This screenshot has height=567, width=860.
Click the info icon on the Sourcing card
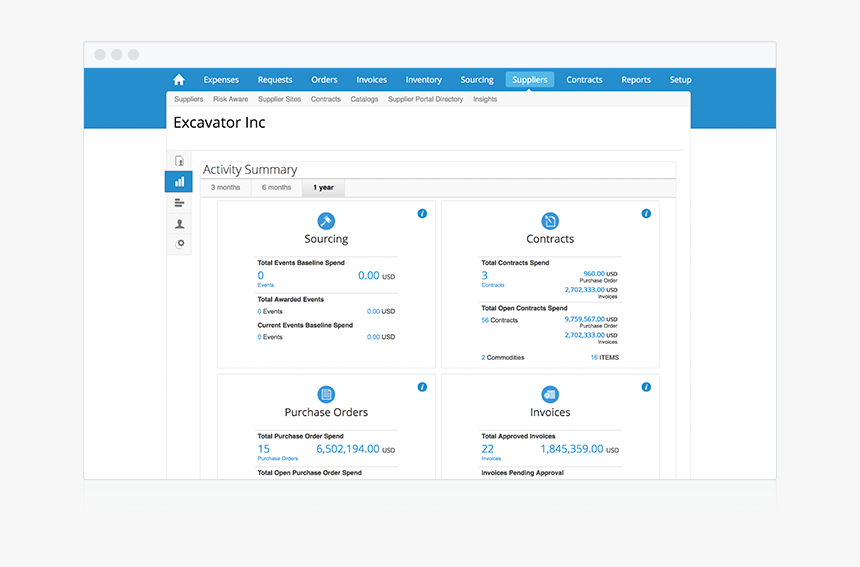tap(422, 214)
